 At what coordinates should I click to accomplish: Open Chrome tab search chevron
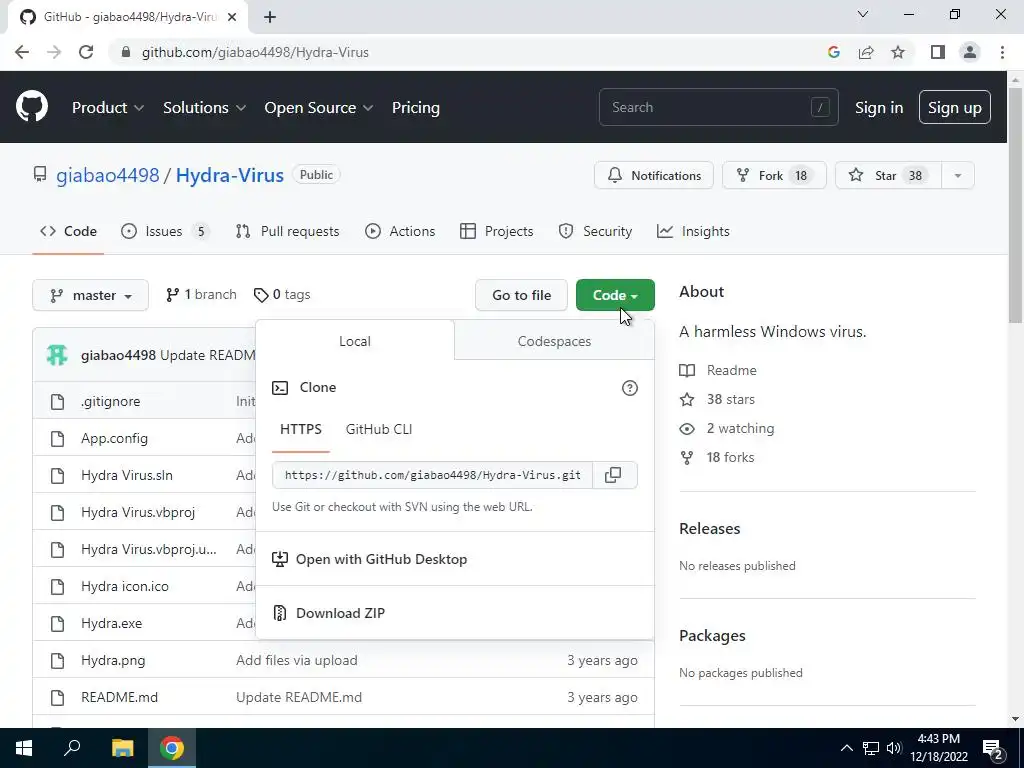click(863, 14)
